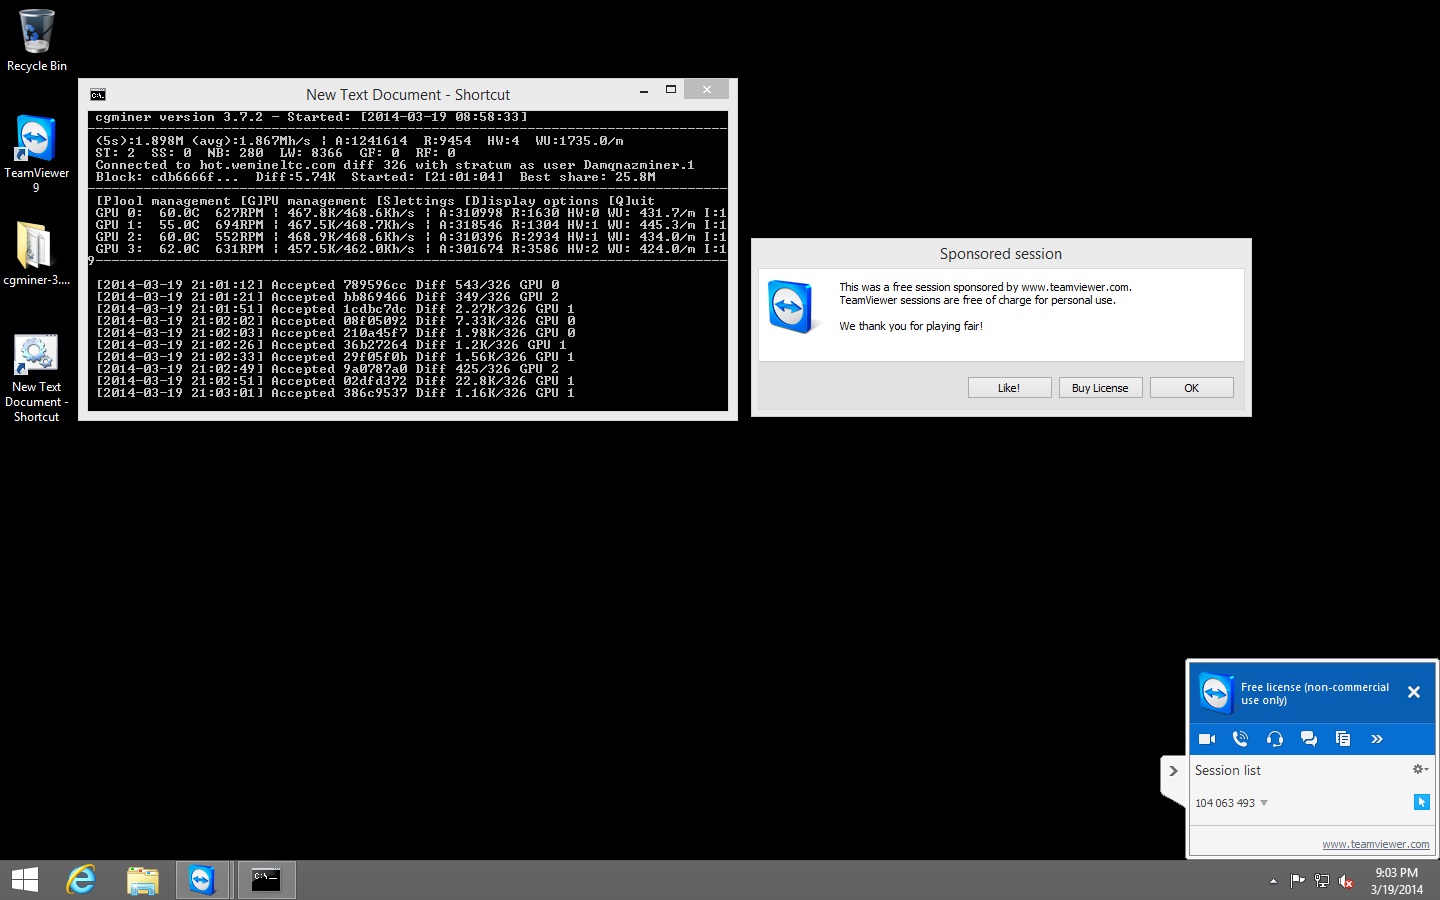Open the Voice over IP phone icon

tap(1241, 739)
